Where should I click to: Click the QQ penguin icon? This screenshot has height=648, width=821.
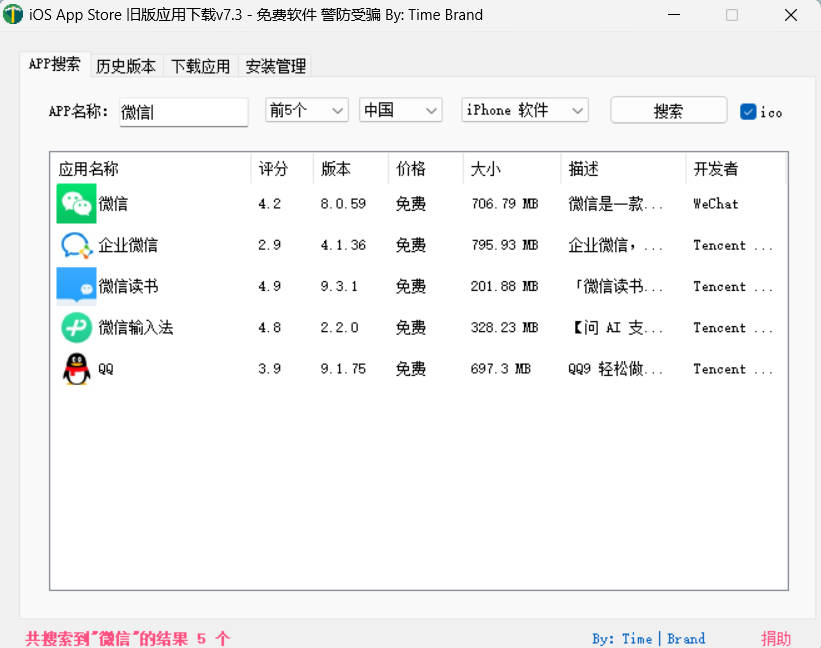click(x=76, y=369)
